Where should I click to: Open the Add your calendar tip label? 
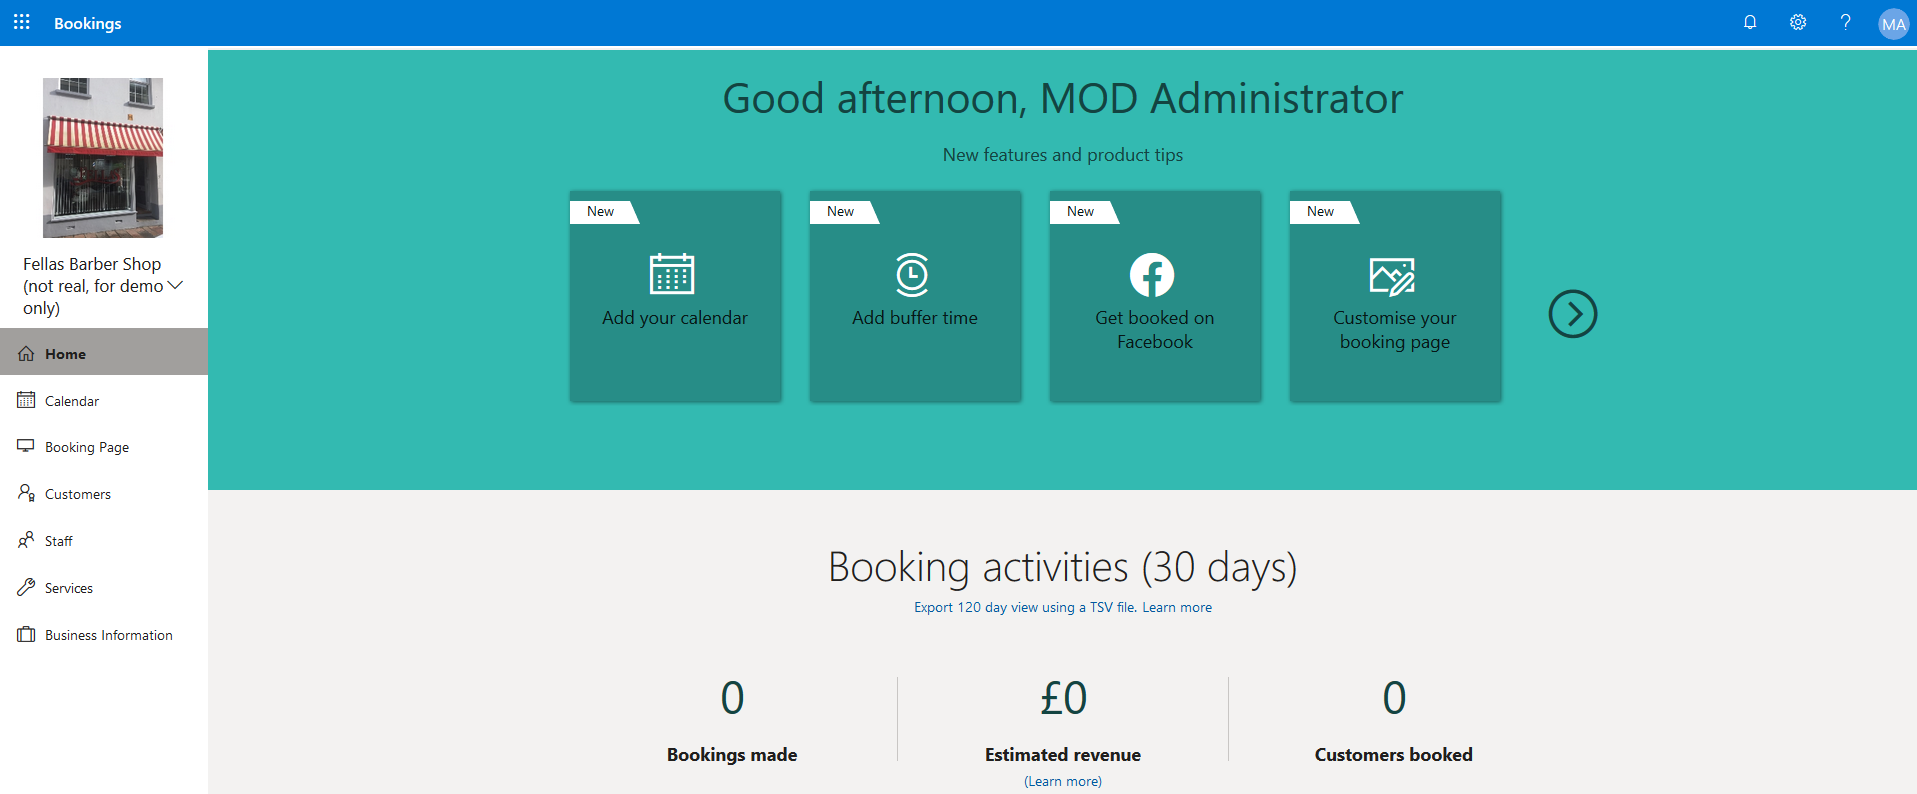tap(675, 318)
